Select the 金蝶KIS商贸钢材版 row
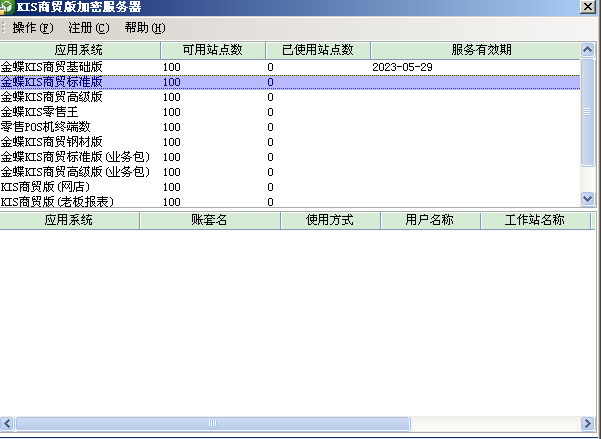This screenshot has width=601, height=439. (290, 142)
